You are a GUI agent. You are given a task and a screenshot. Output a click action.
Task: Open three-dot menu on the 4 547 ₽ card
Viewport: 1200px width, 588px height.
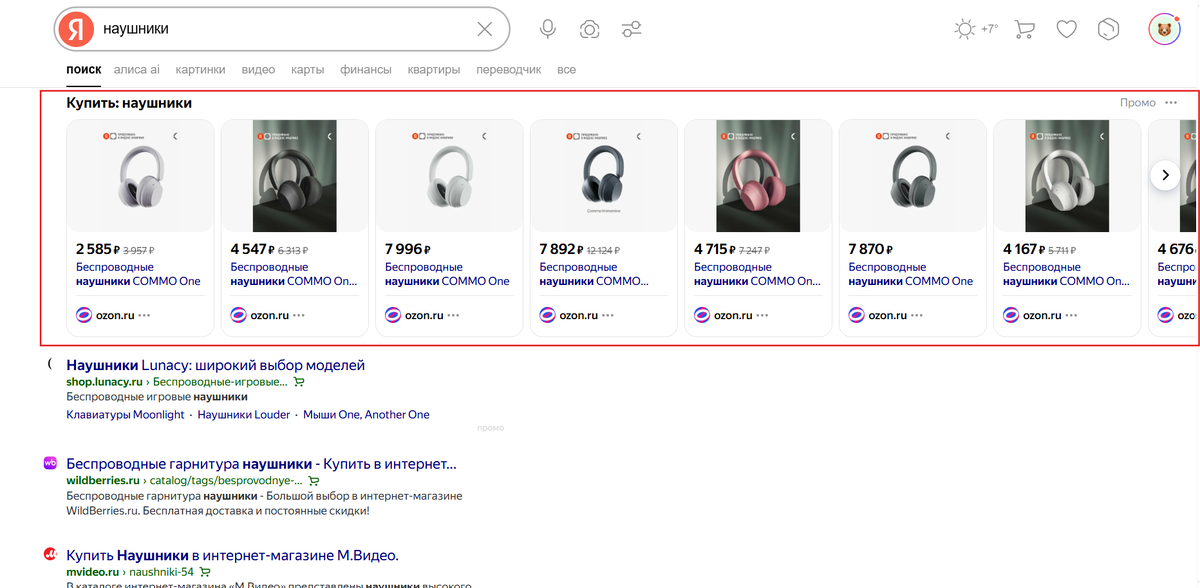[299, 315]
